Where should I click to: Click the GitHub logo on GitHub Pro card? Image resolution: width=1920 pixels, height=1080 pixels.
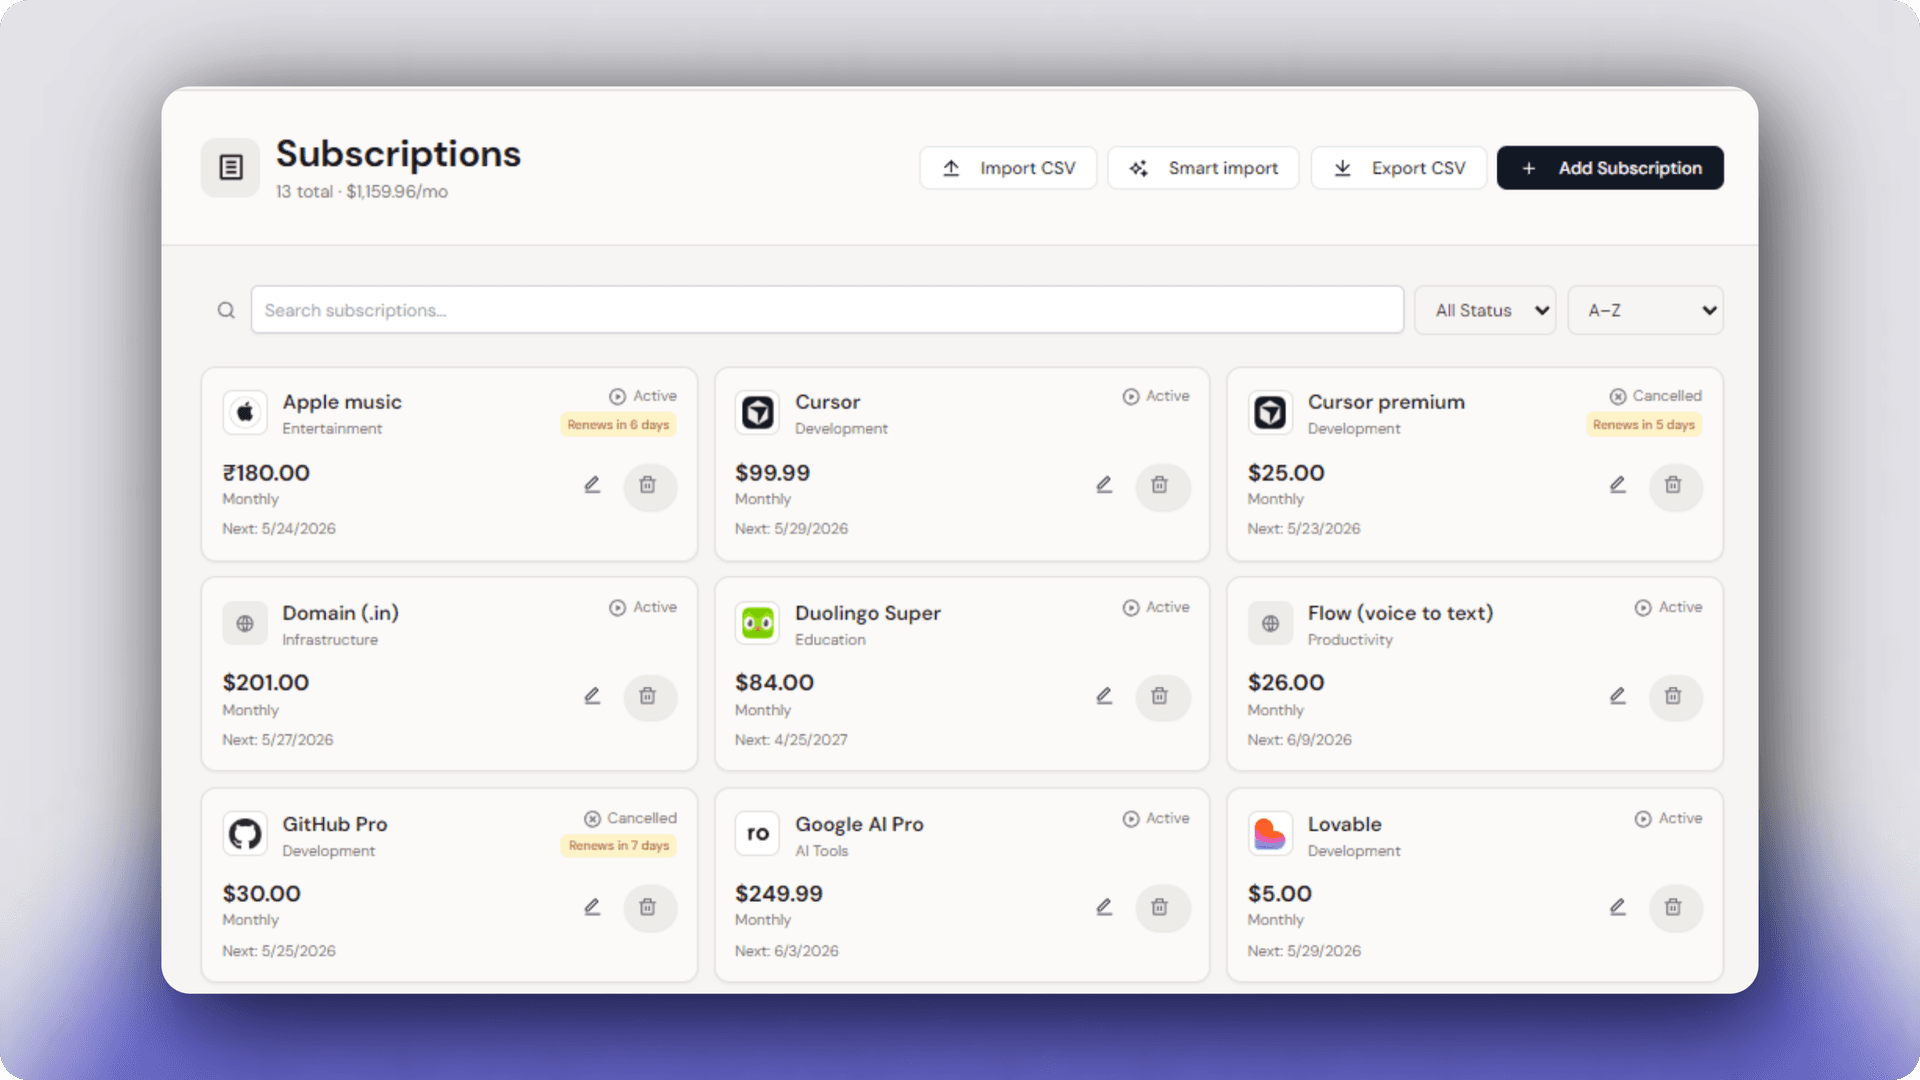(245, 834)
